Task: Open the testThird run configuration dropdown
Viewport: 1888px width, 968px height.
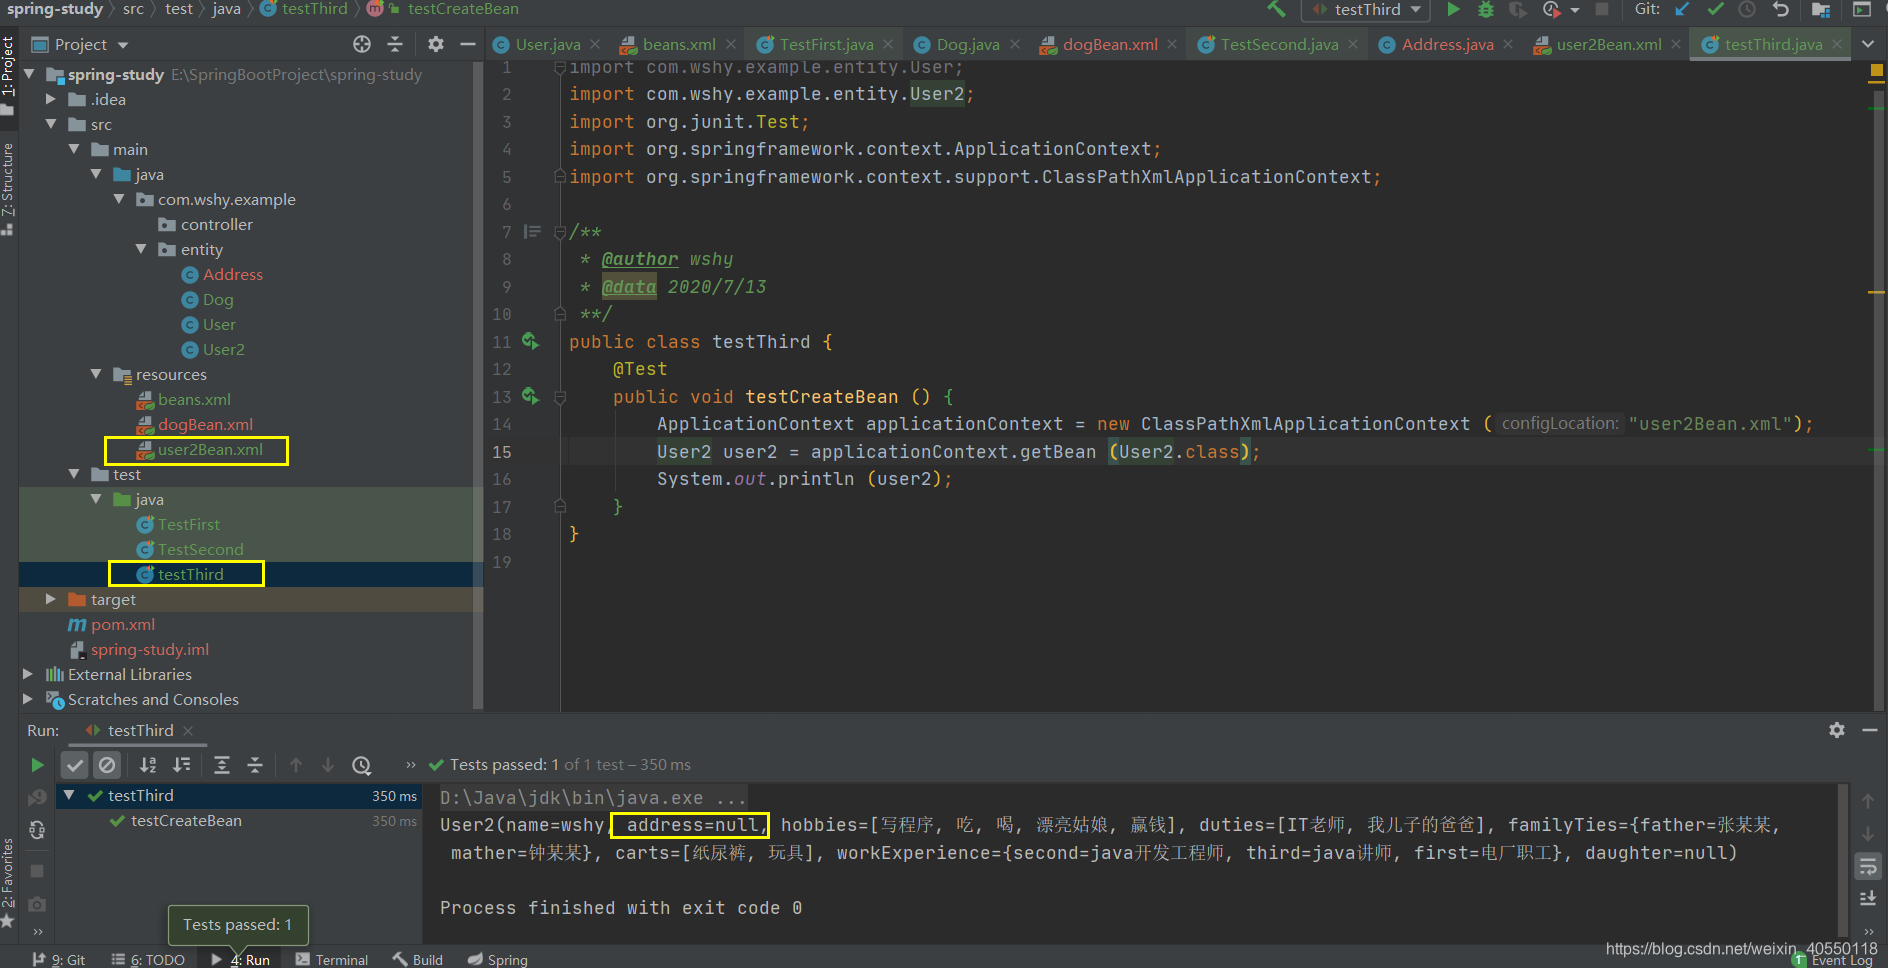Action: (1366, 10)
